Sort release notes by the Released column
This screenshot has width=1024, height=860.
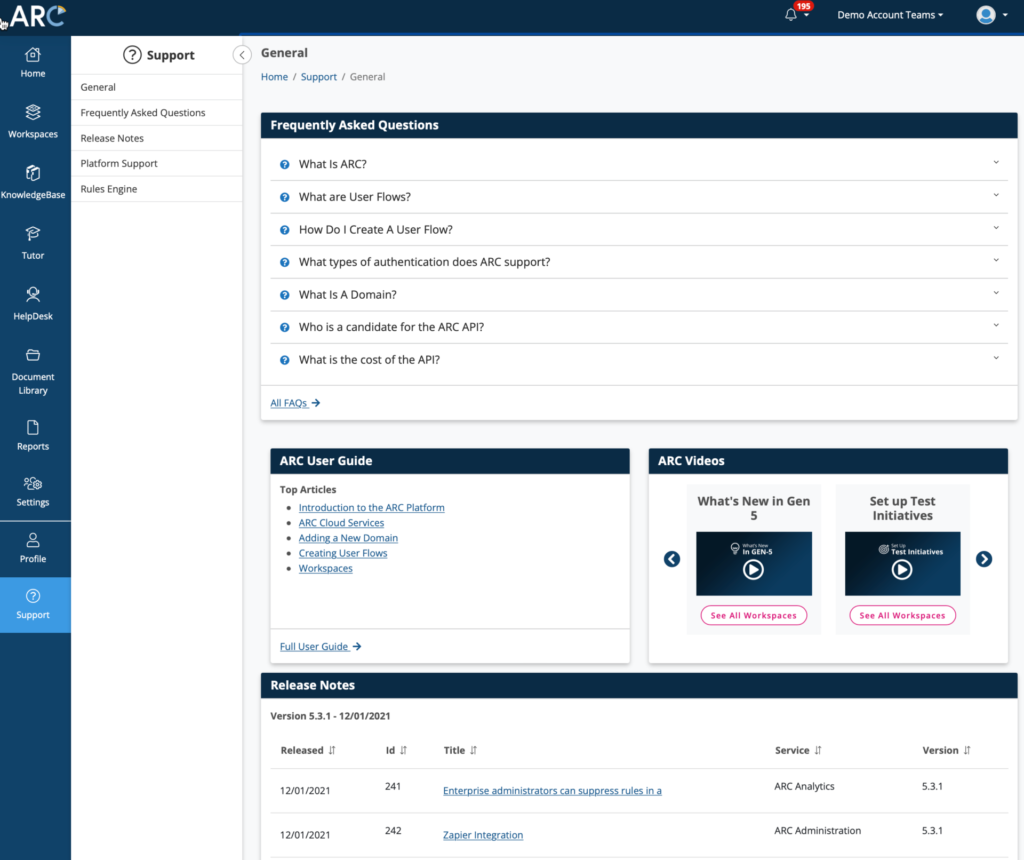coord(305,750)
